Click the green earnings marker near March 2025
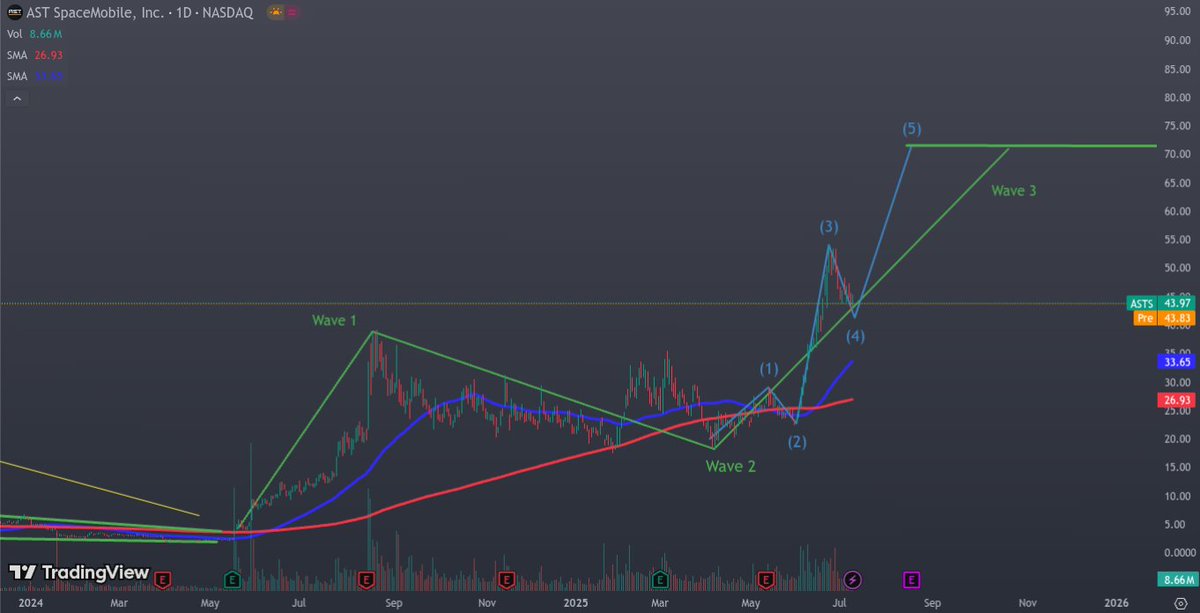This screenshot has width=1200, height=613. click(x=660, y=578)
